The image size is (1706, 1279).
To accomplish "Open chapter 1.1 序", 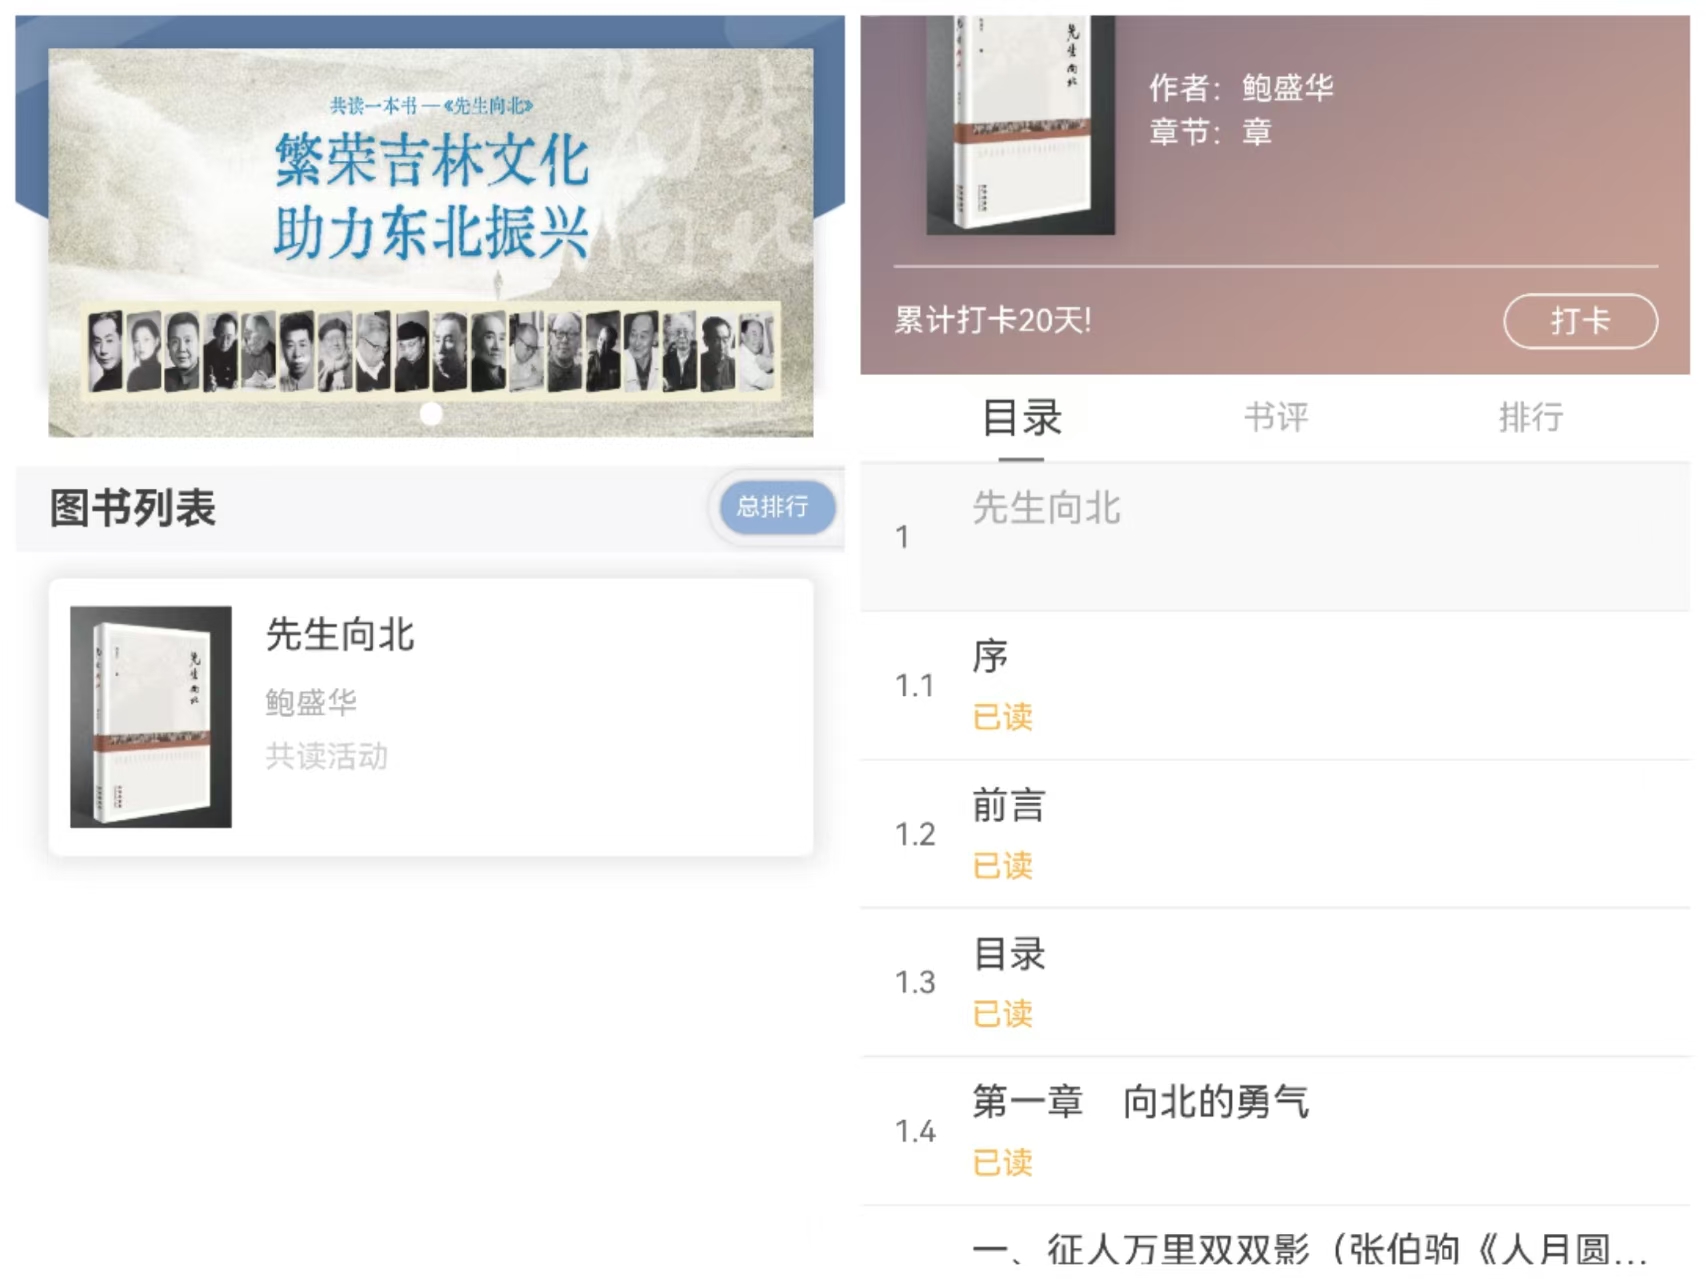I will pyautogui.click(x=1275, y=685).
